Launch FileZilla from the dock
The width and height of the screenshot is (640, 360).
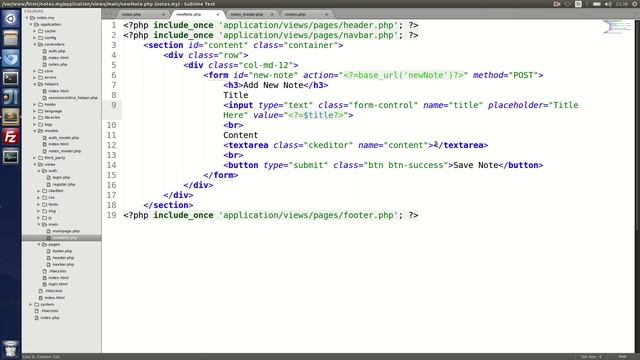11,137
